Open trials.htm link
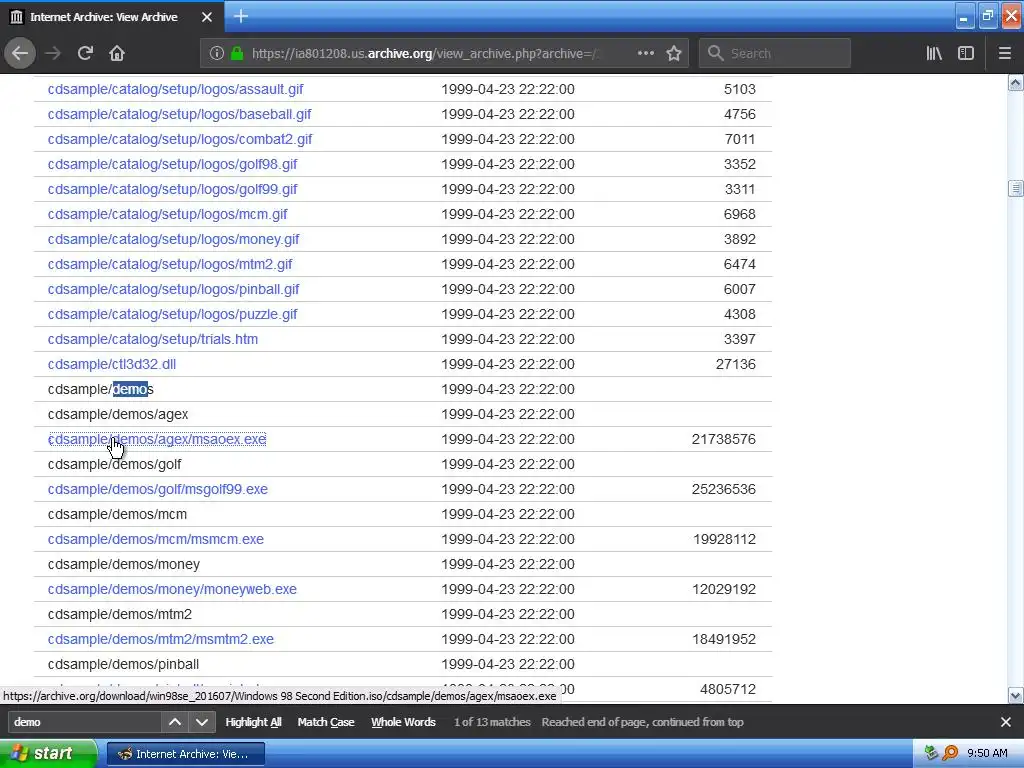Image resolution: width=1024 pixels, height=768 pixels. point(153,339)
